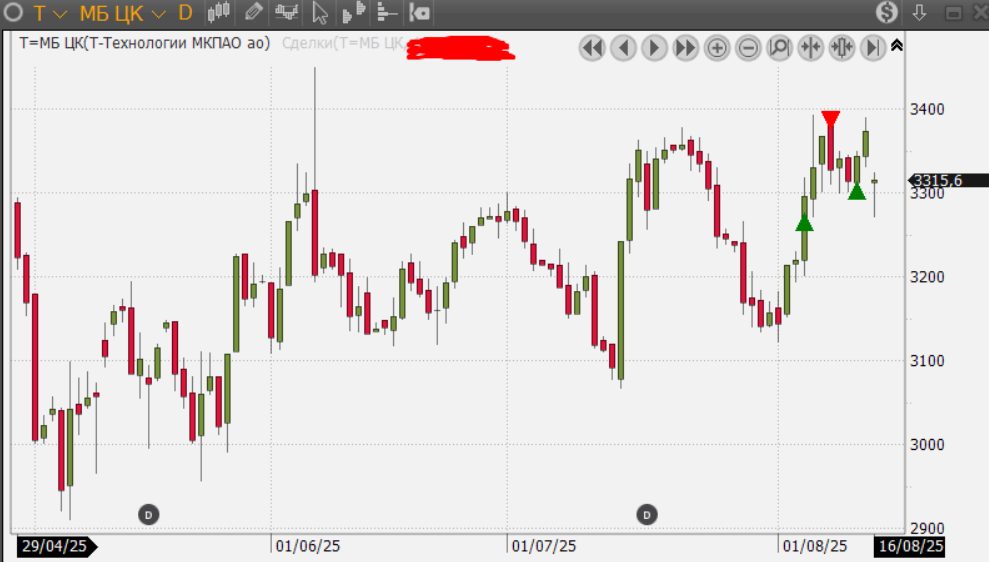Open the T ticker dropdown
The height and width of the screenshot is (562, 989).
tap(50, 13)
